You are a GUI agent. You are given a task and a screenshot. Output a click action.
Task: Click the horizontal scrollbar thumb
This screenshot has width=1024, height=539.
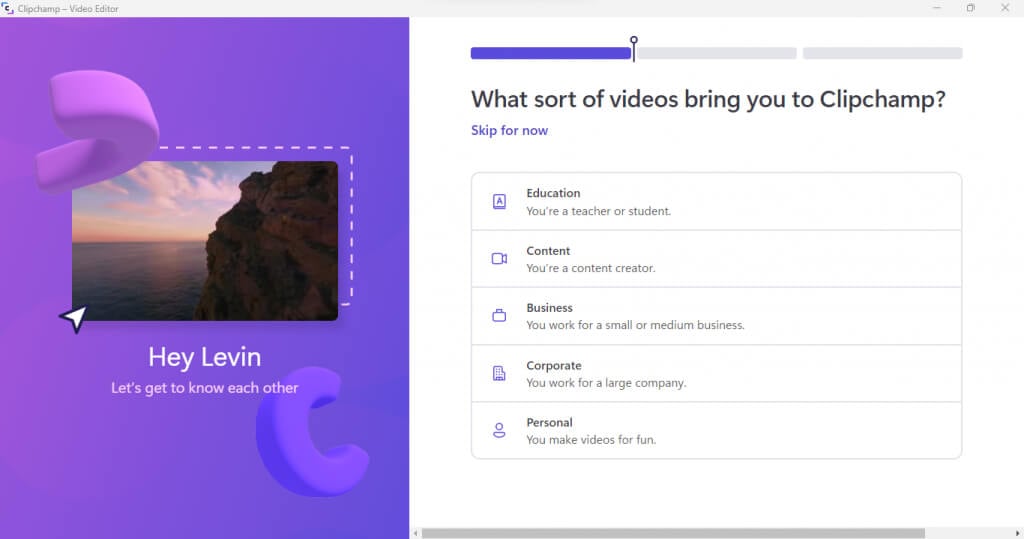pos(673,533)
